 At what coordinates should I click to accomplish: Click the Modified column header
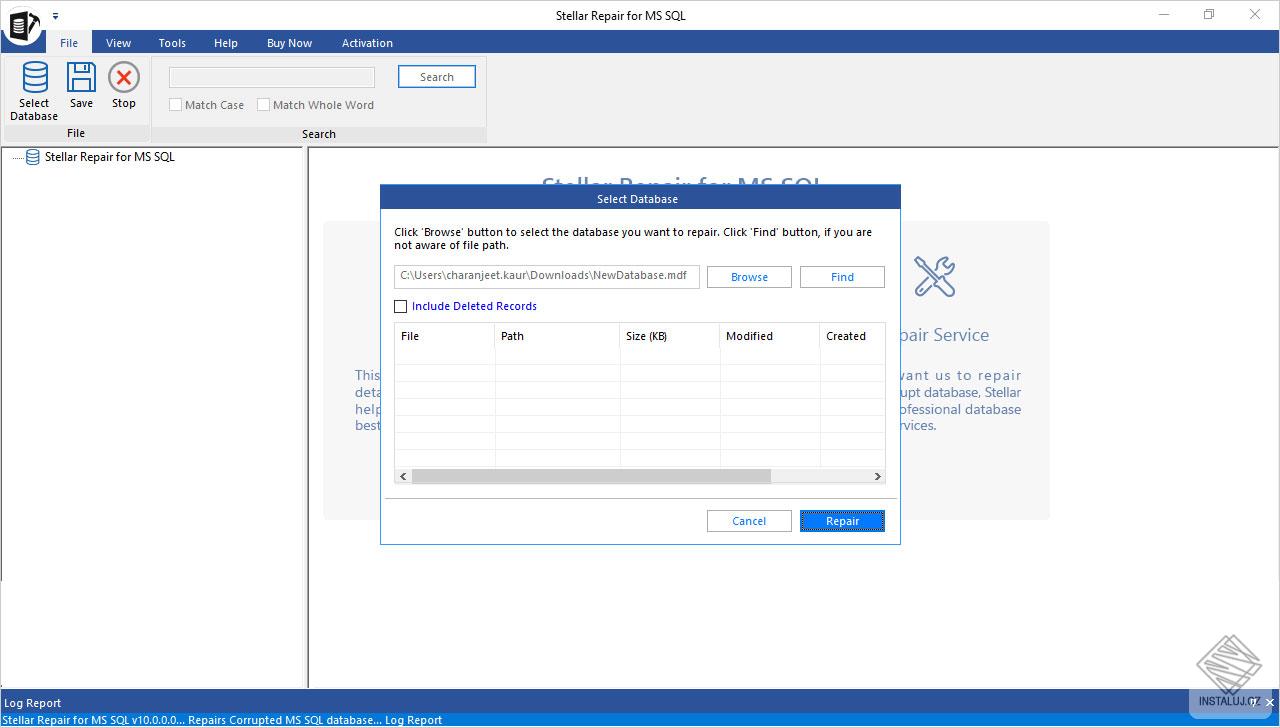[770, 336]
